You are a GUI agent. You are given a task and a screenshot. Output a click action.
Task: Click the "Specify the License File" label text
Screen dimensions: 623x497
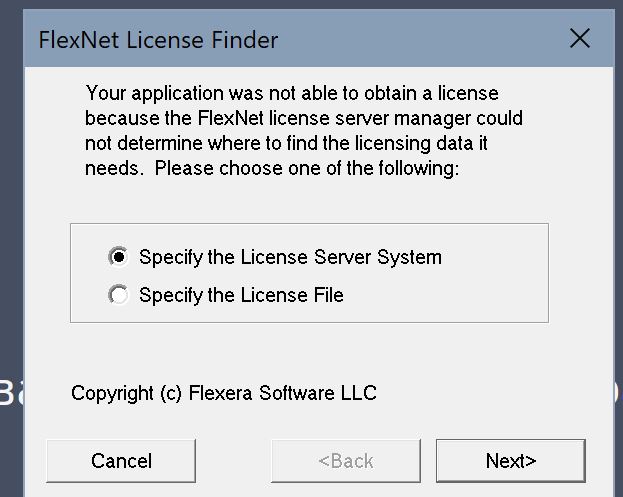pos(241,295)
